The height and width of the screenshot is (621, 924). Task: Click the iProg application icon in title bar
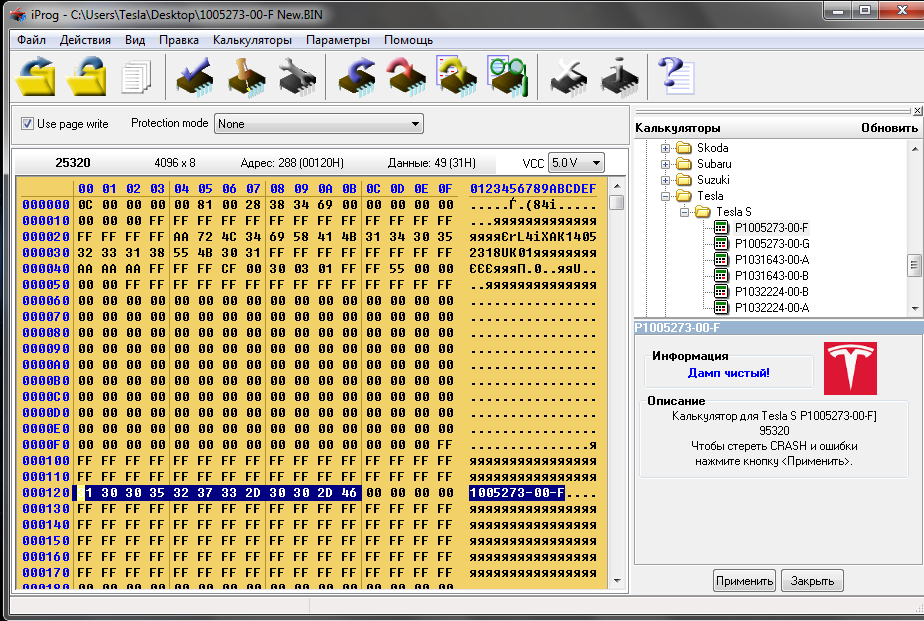(x=18, y=14)
